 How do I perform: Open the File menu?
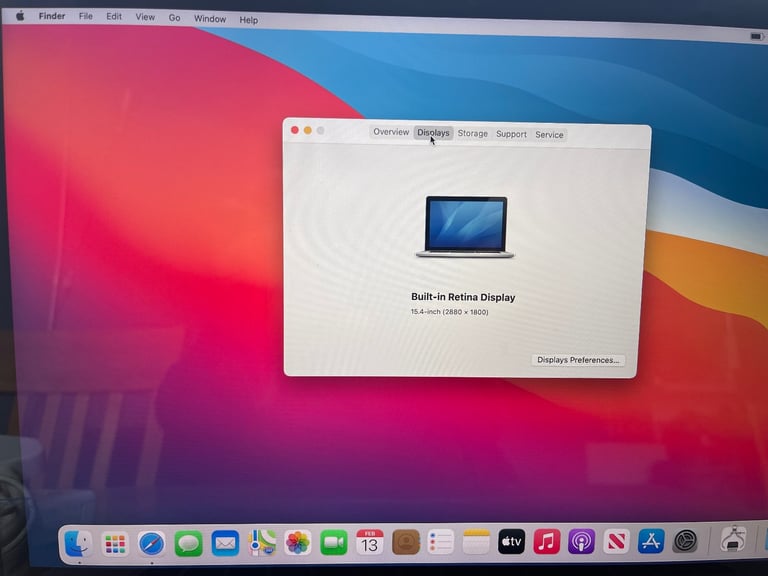(x=86, y=16)
